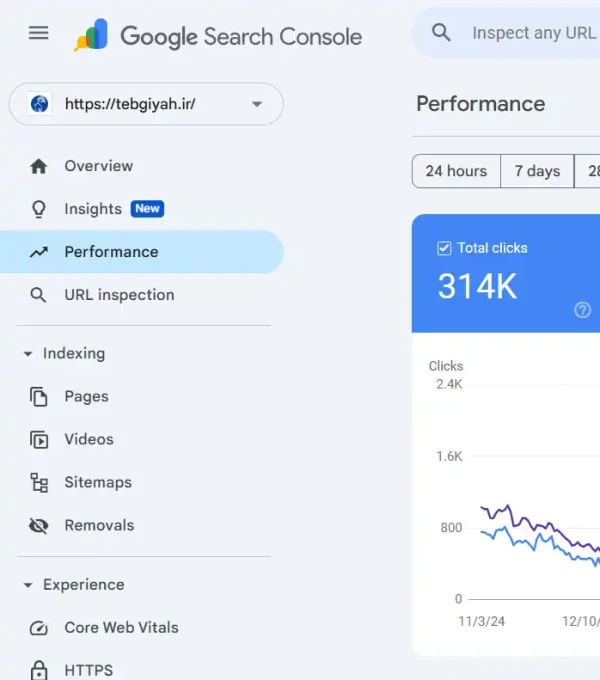
Task: Open the Performance report in sidebar
Action: coord(111,252)
